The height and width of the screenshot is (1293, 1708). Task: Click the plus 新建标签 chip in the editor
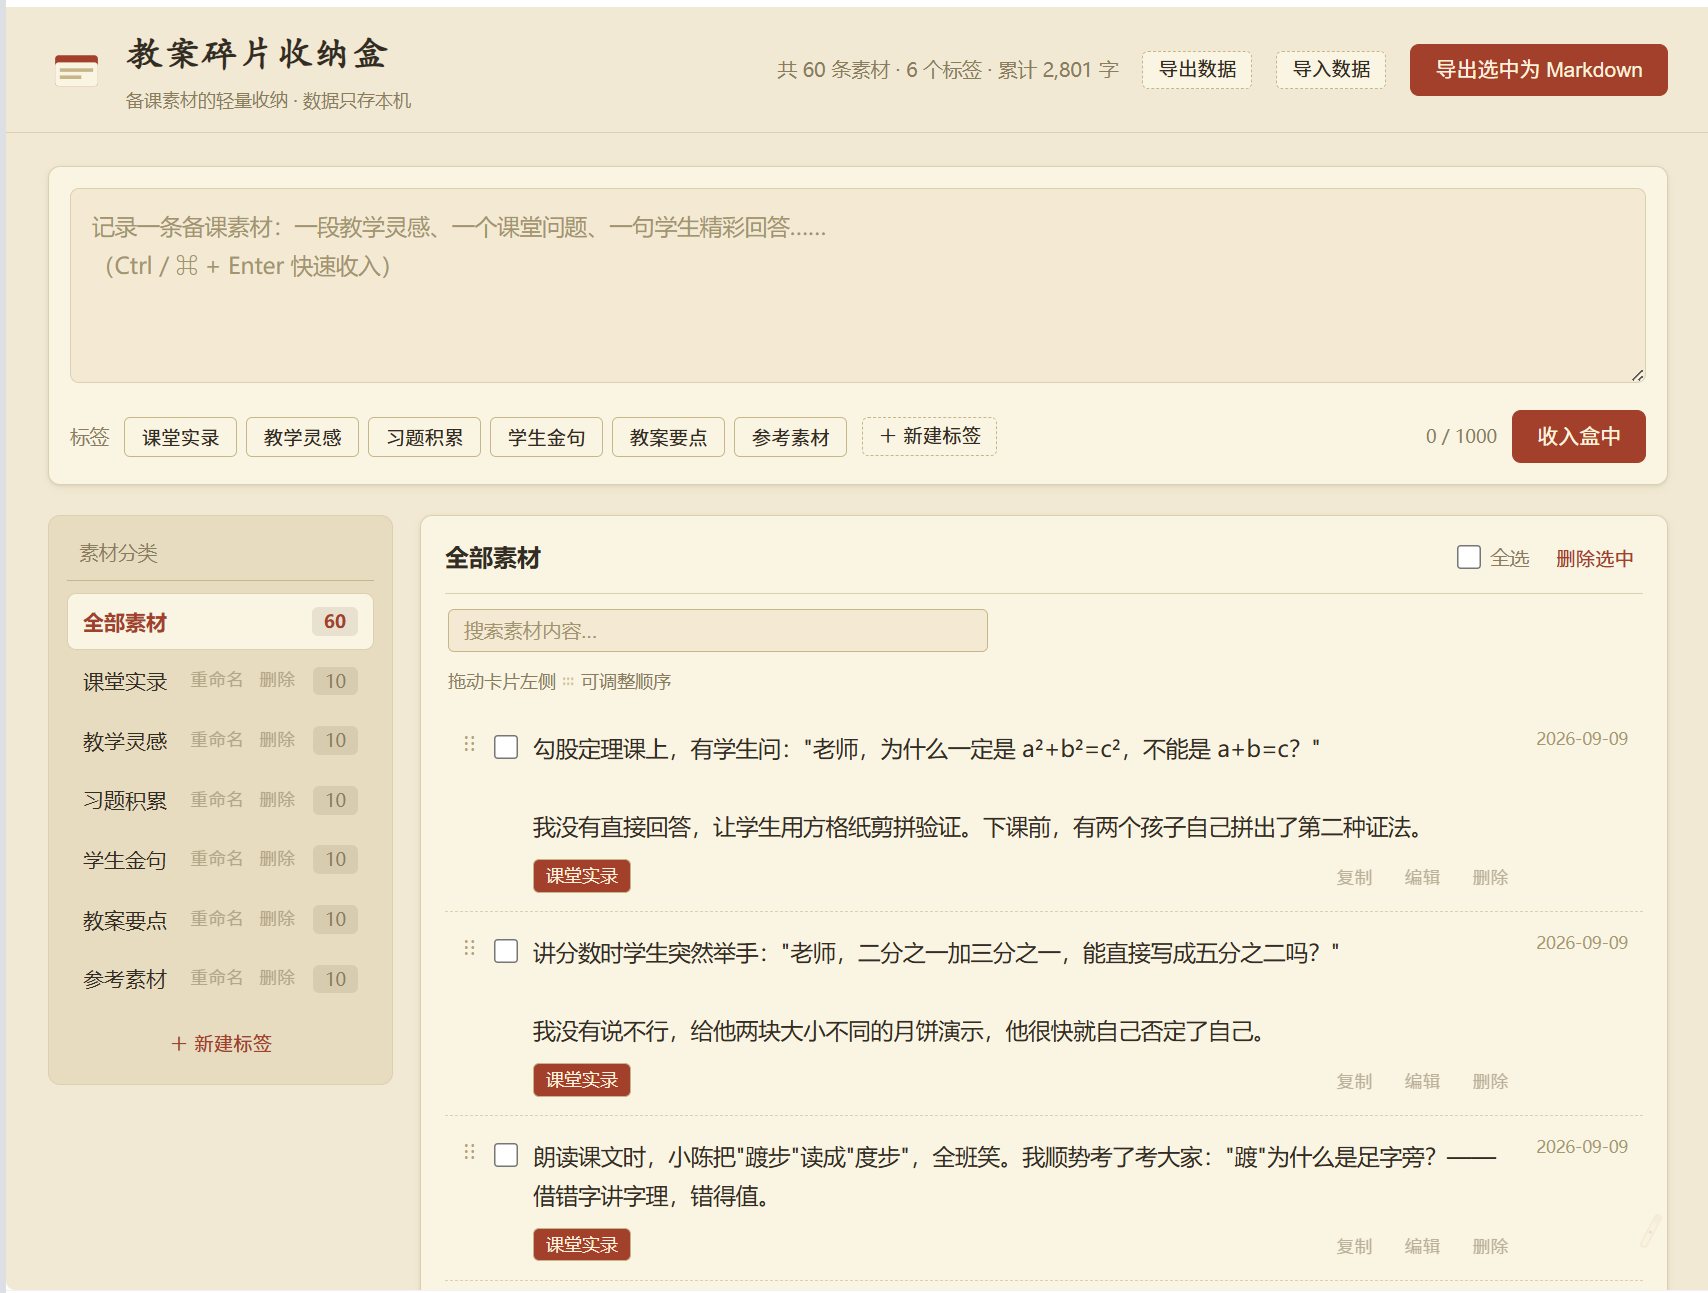pos(929,436)
